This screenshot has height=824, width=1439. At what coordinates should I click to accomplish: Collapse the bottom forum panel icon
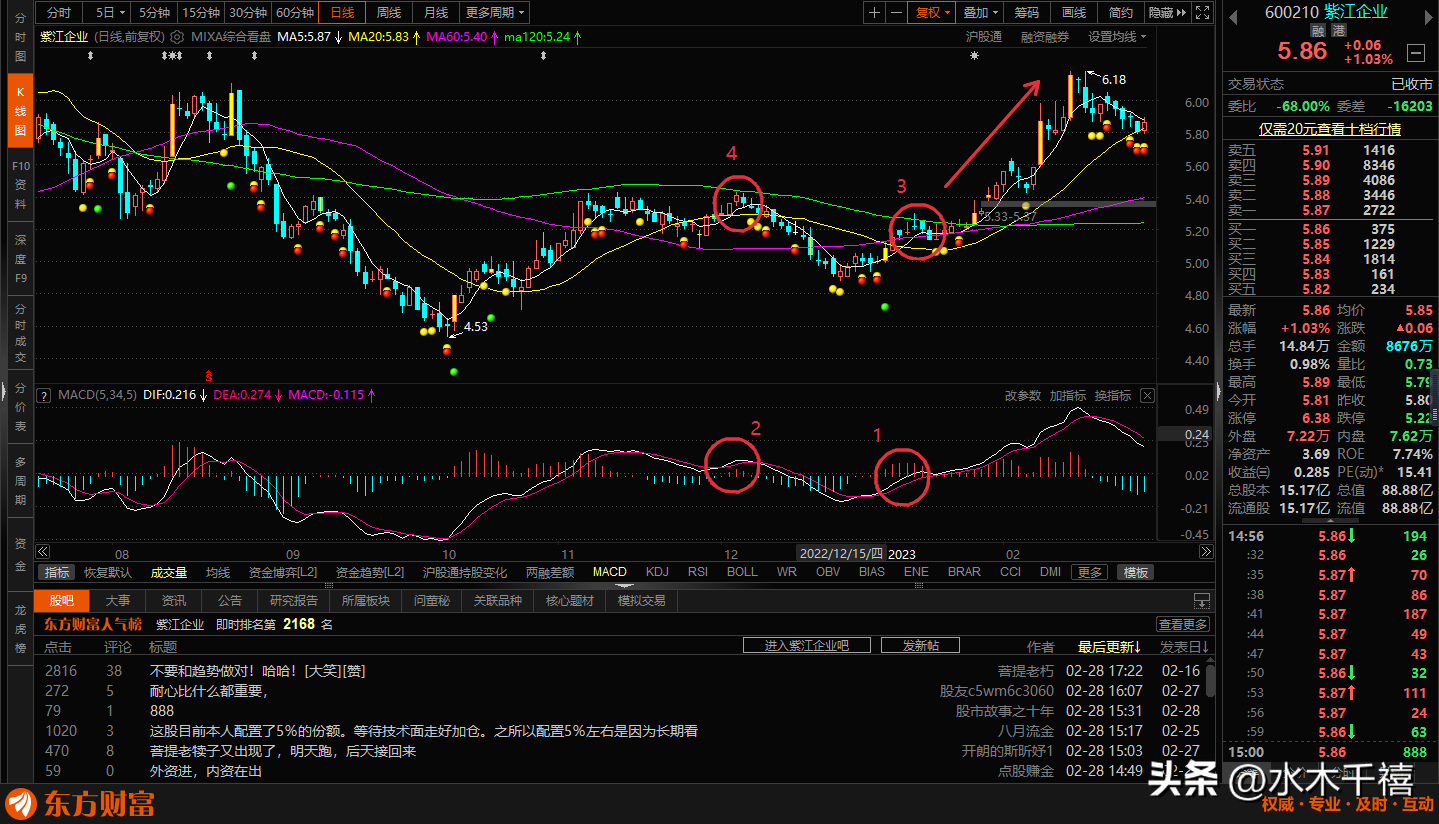click(1202, 601)
